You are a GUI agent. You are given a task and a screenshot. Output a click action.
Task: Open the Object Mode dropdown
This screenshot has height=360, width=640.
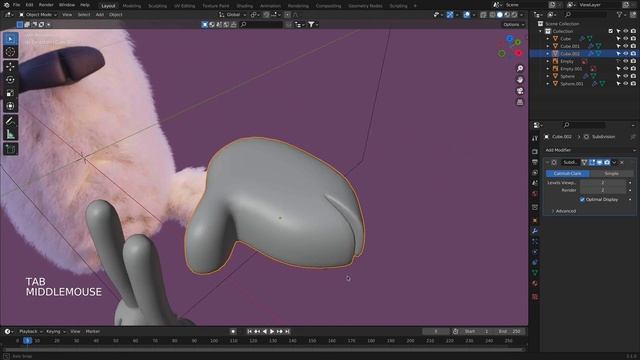38,15
